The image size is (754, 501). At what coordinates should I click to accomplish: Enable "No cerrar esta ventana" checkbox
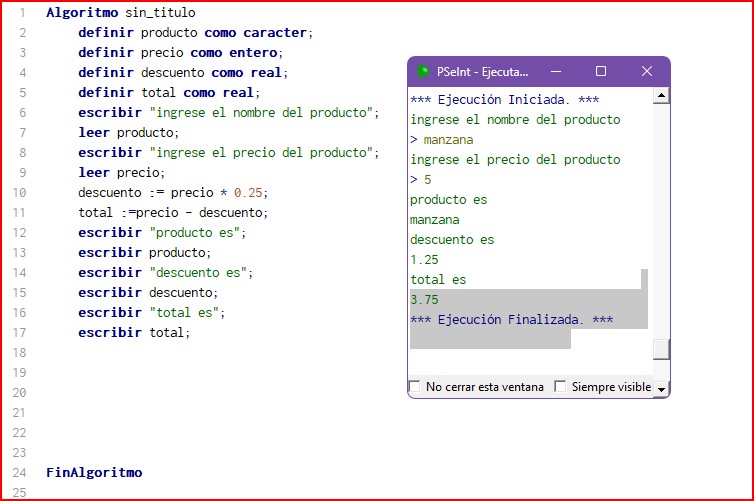pos(415,386)
